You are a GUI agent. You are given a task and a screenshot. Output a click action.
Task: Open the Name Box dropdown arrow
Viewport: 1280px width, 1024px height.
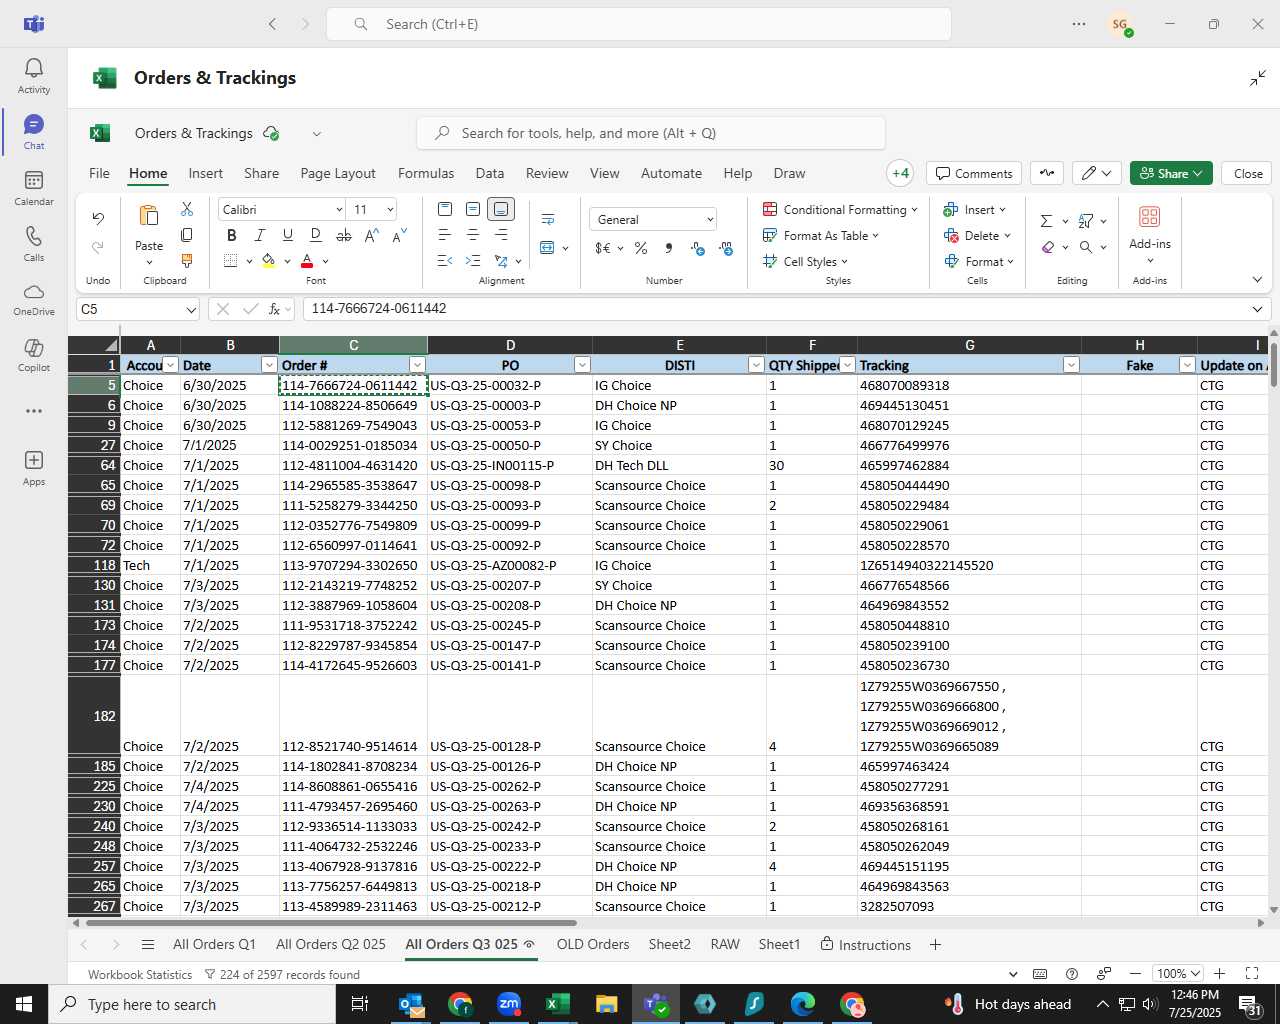[x=190, y=310]
